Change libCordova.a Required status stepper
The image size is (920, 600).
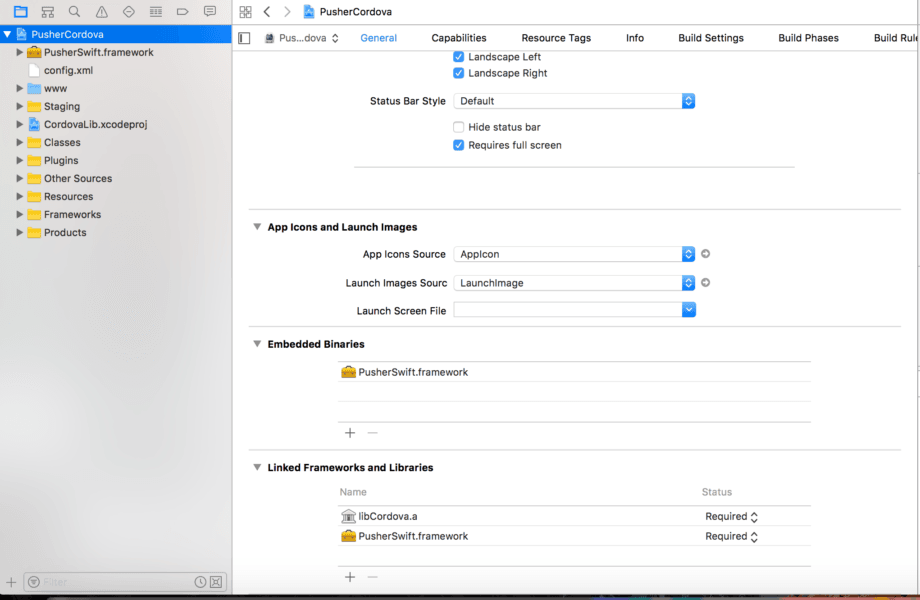pos(754,517)
